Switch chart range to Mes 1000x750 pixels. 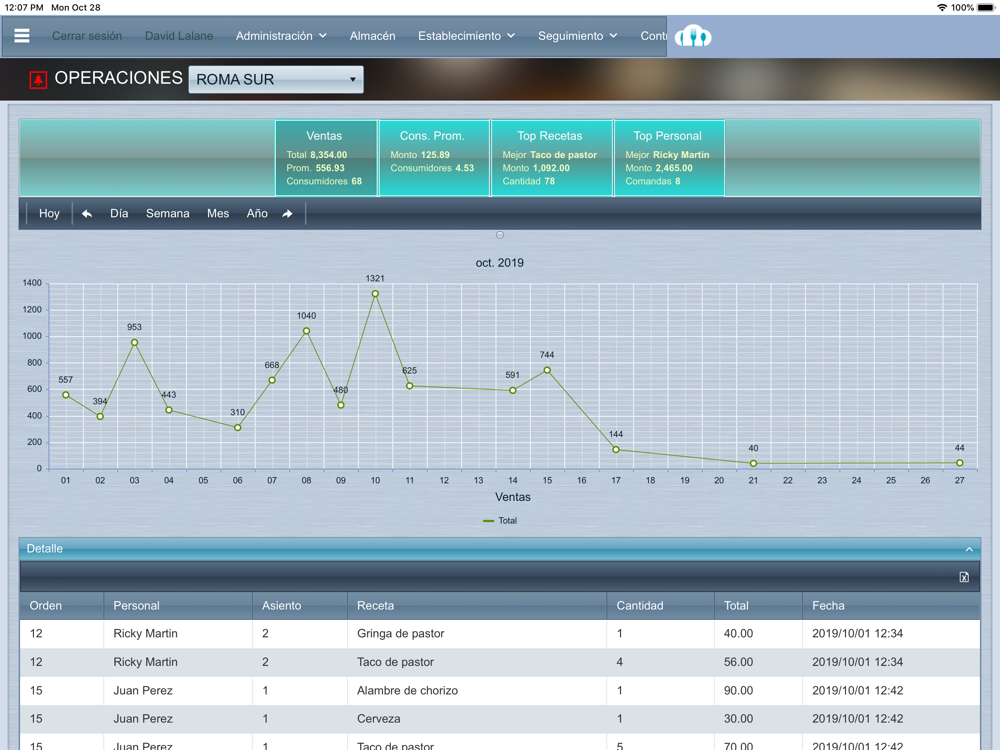point(218,214)
